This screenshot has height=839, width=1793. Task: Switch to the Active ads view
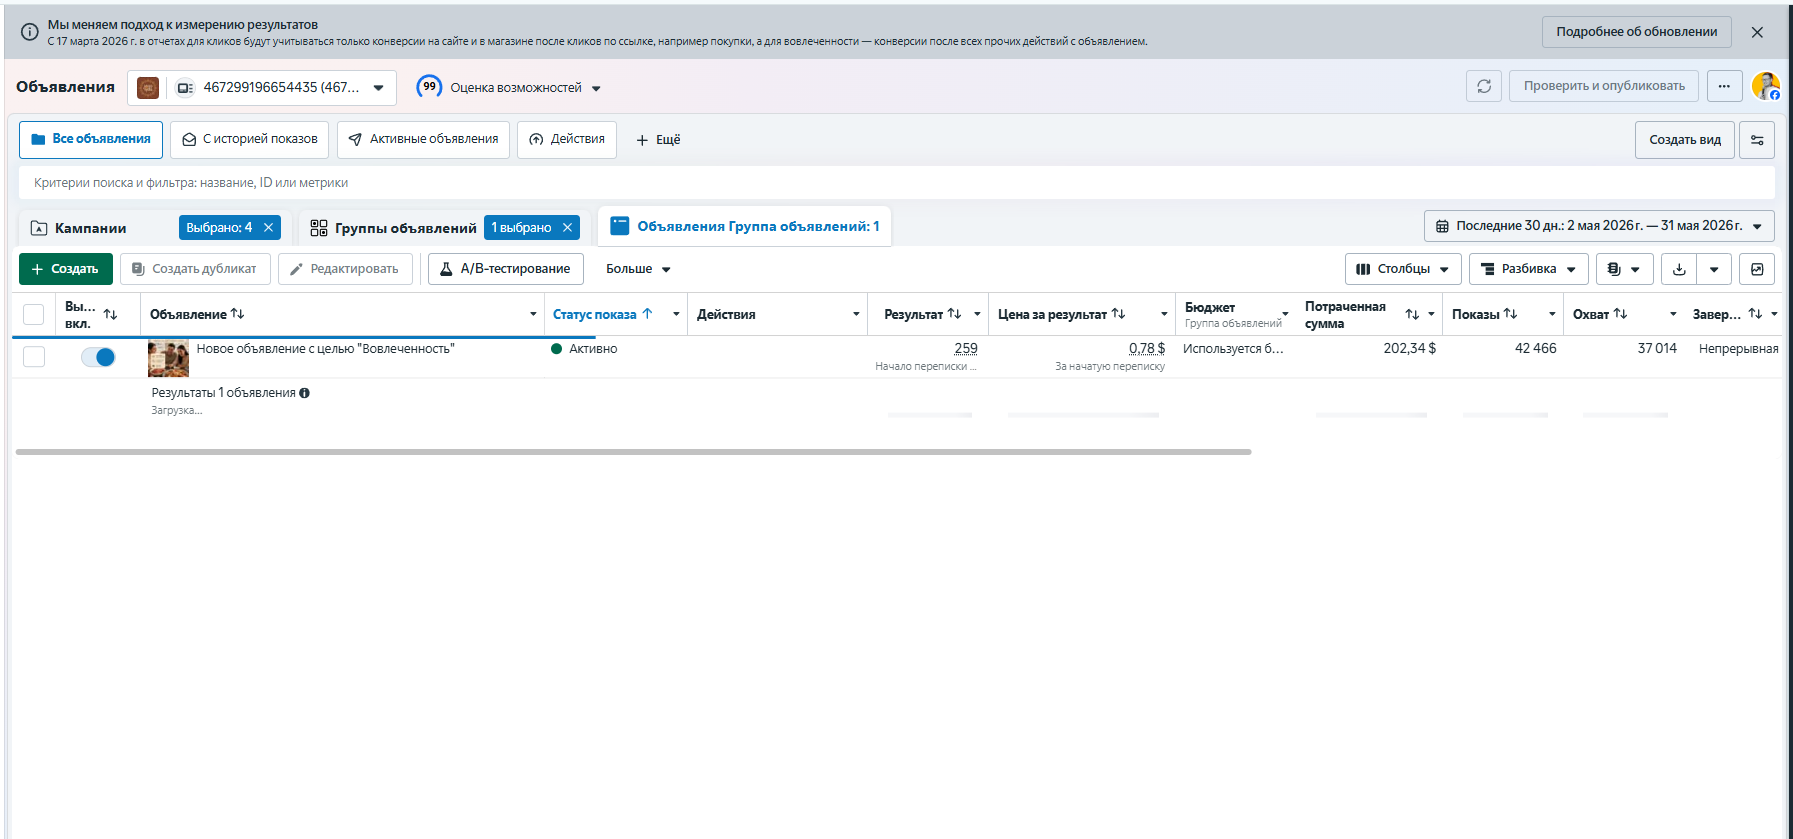click(x=423, y=139)
